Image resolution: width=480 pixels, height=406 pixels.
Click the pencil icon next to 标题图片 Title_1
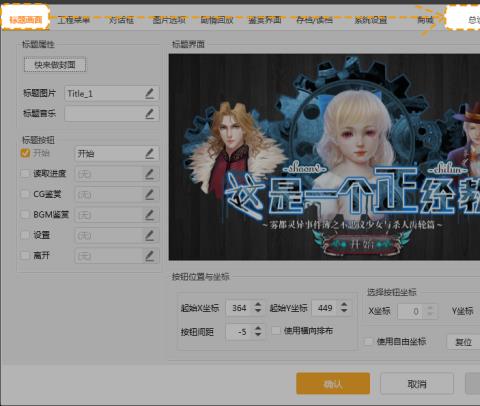[x=150, y=94]
